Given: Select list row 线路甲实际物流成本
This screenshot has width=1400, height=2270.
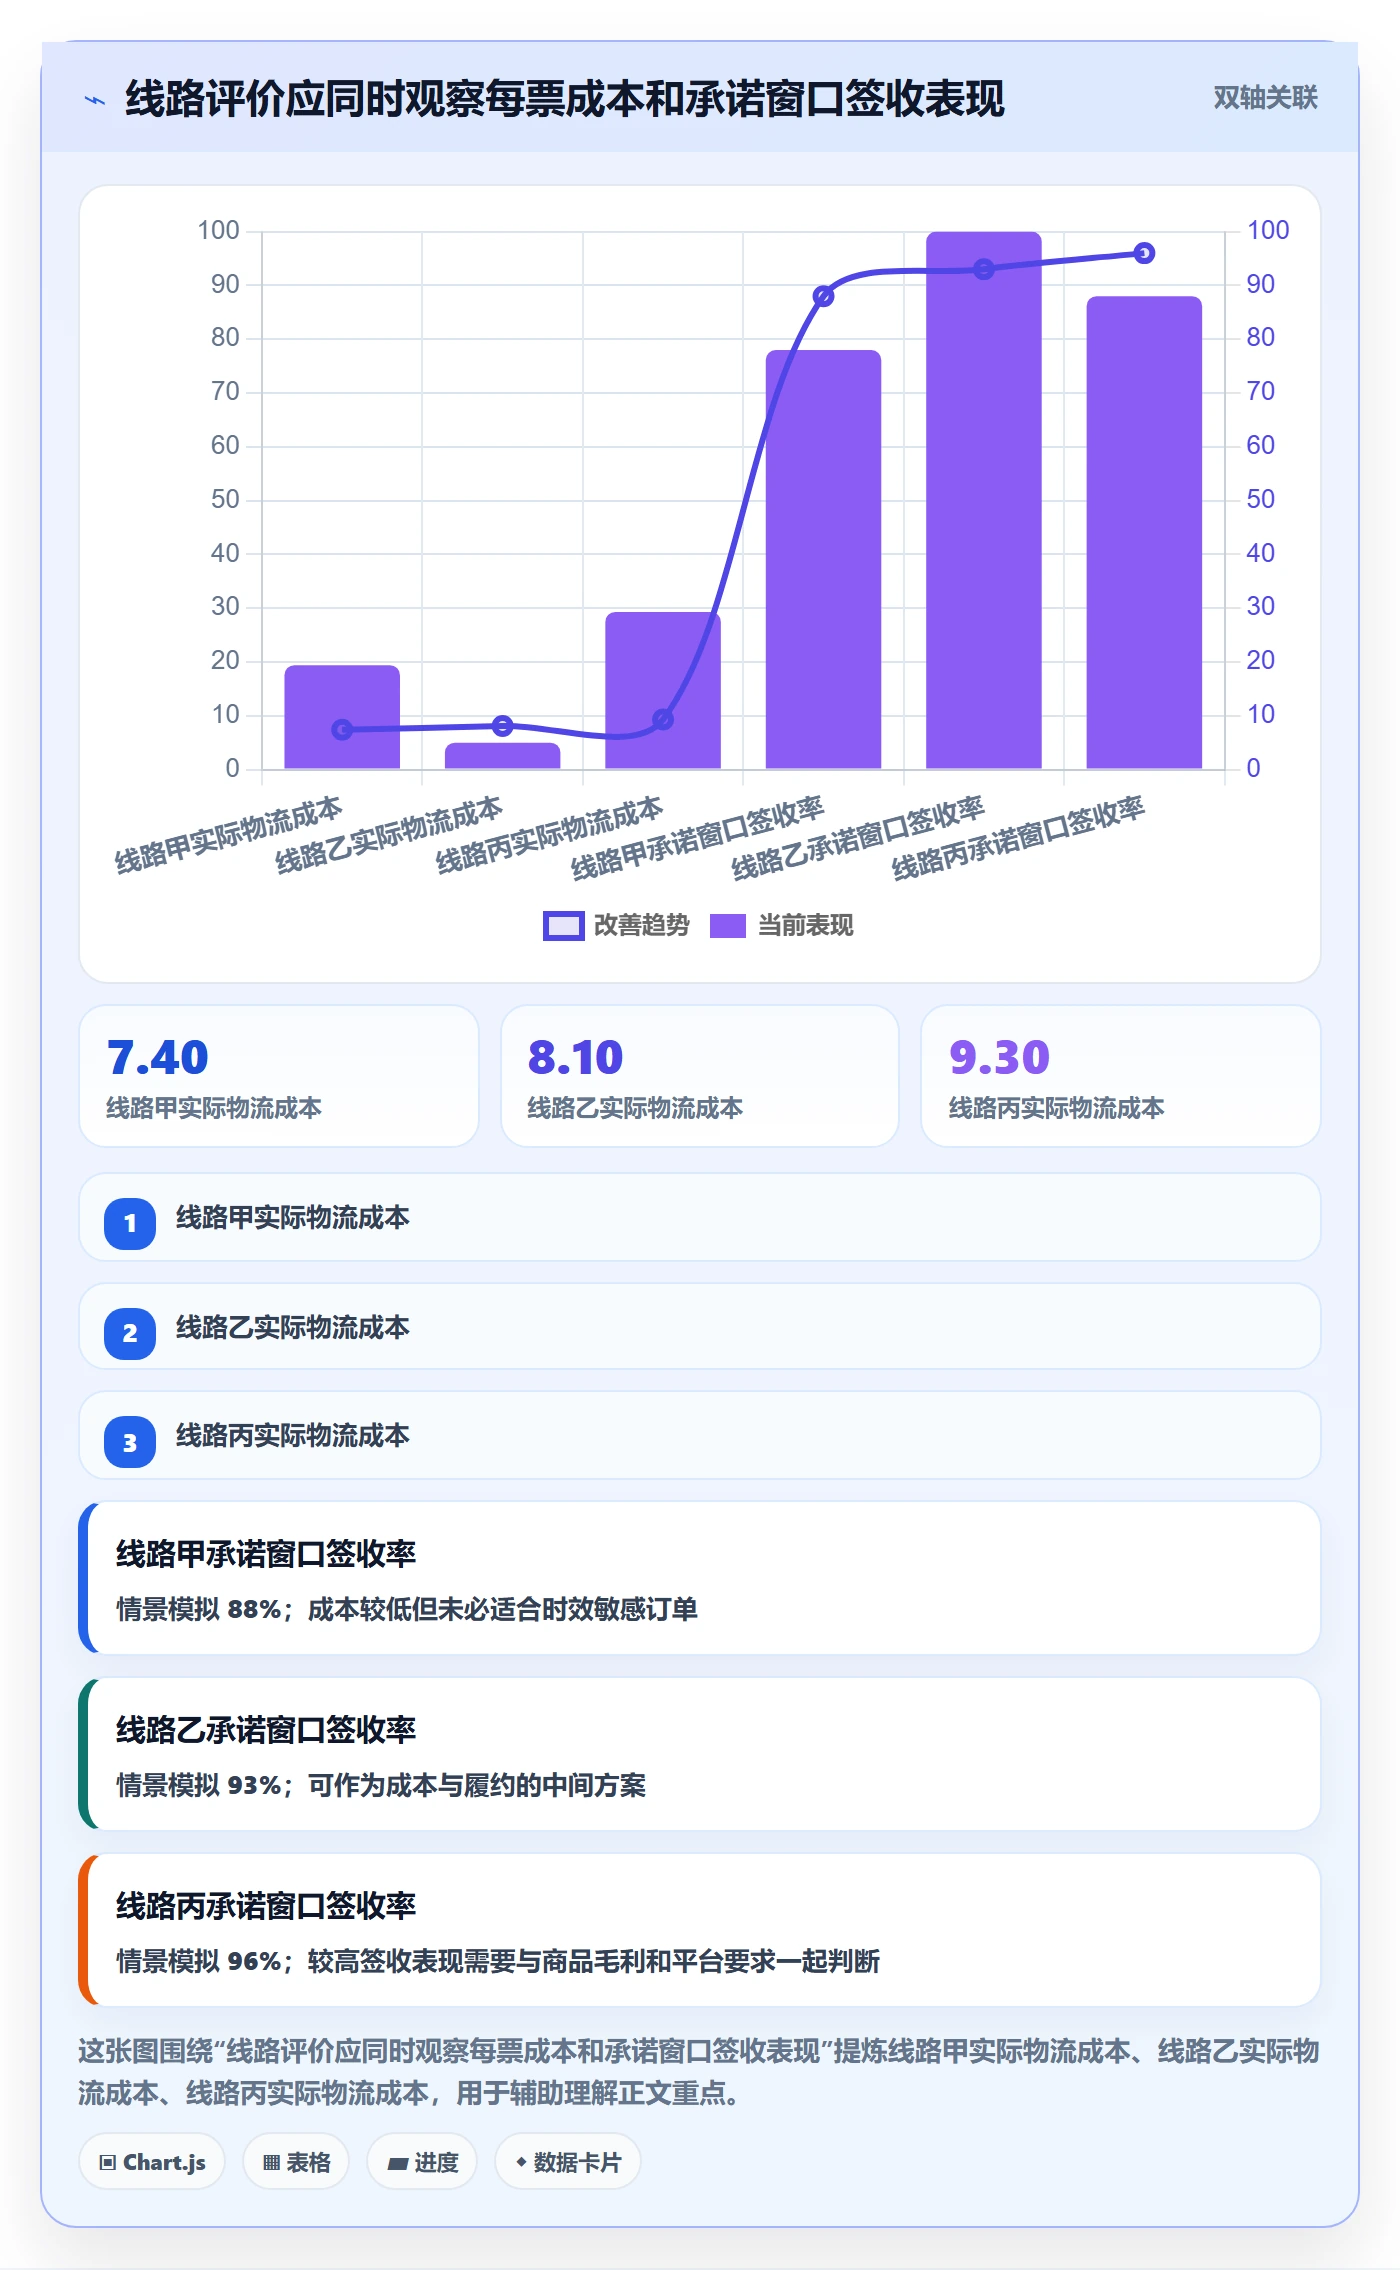Looking at the screenshot, I should (700, 1218).
